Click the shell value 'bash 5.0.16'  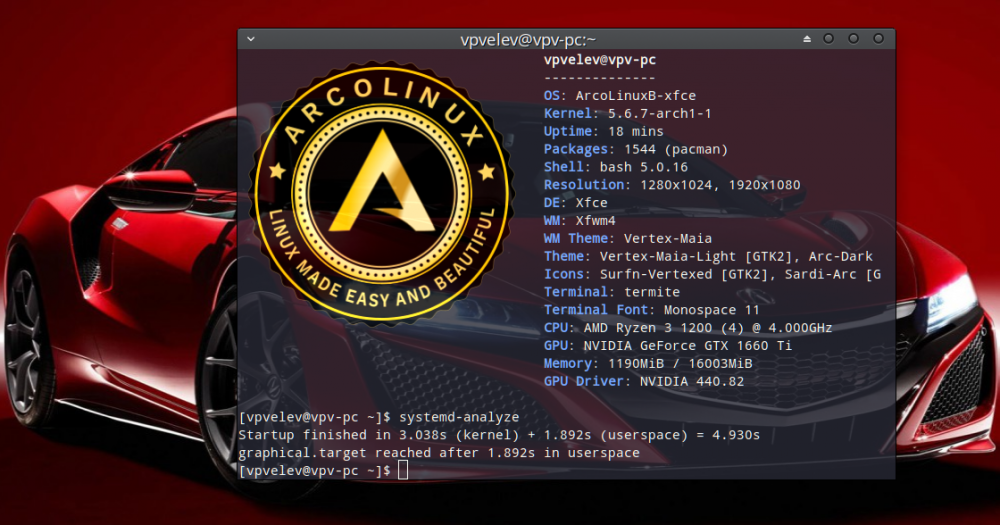click(644, 167)
